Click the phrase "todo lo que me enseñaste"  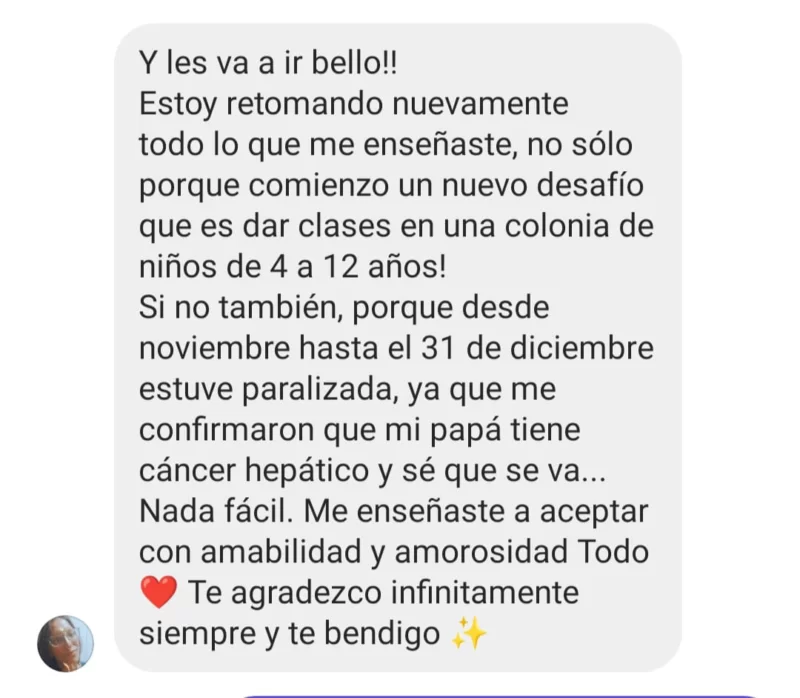[324, 144]
